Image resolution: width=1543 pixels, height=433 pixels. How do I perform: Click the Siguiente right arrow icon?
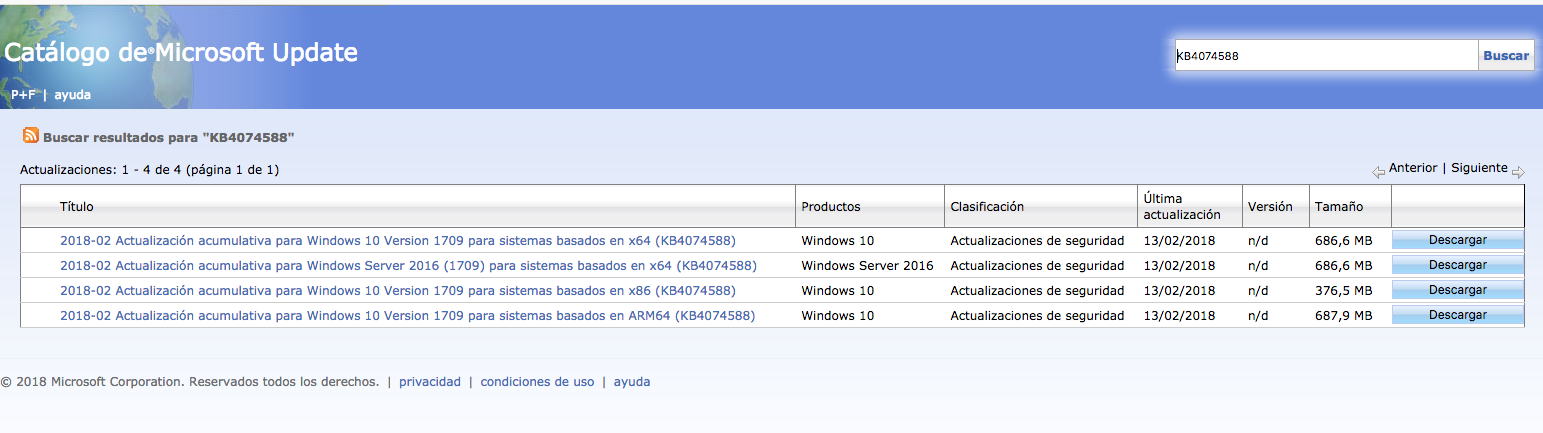click(x=1518, y=172)
